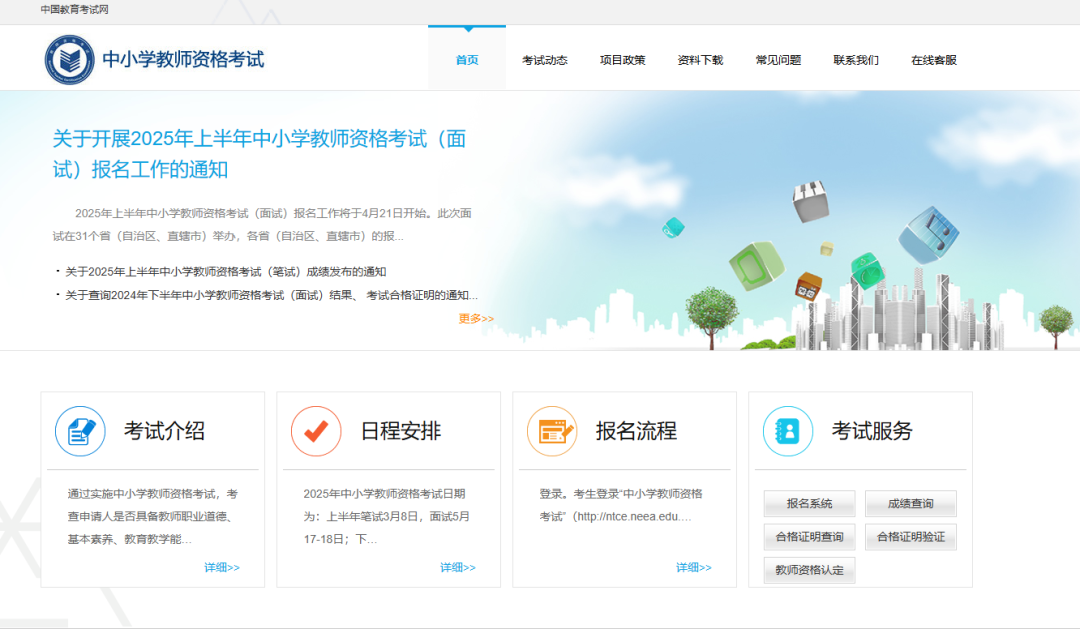
Task: Click the 报名系统 button
Action: 809,503
